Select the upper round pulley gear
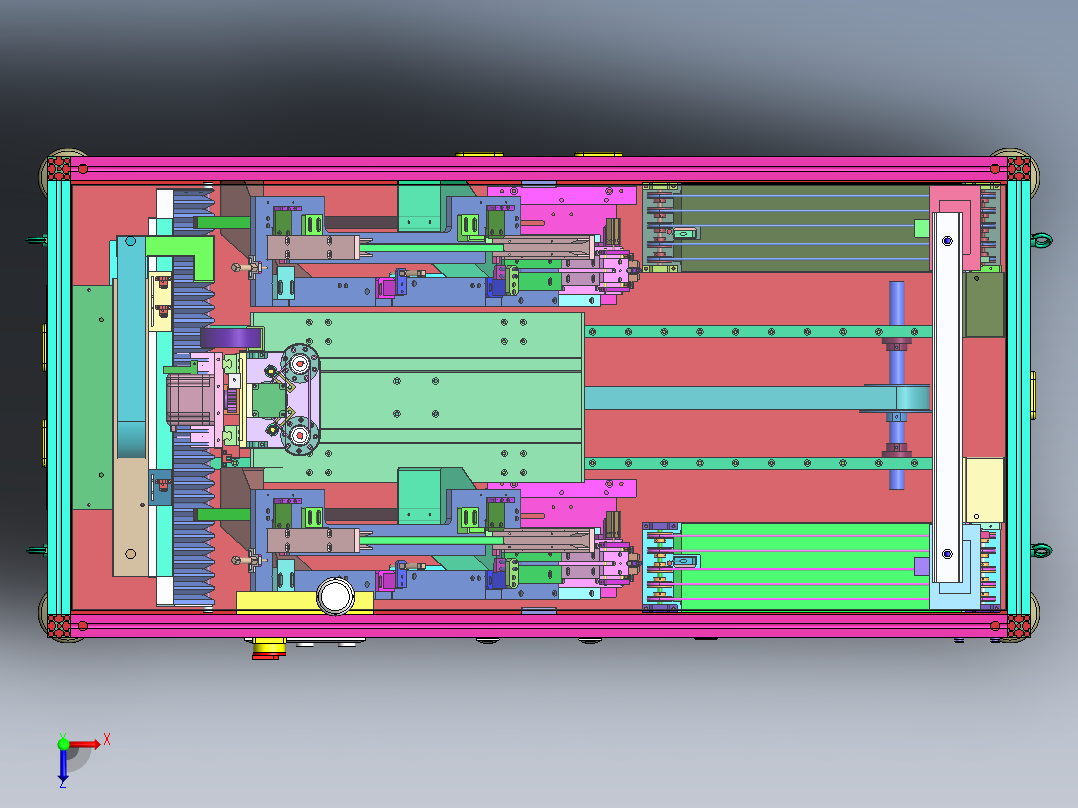 tap(300, 362)
